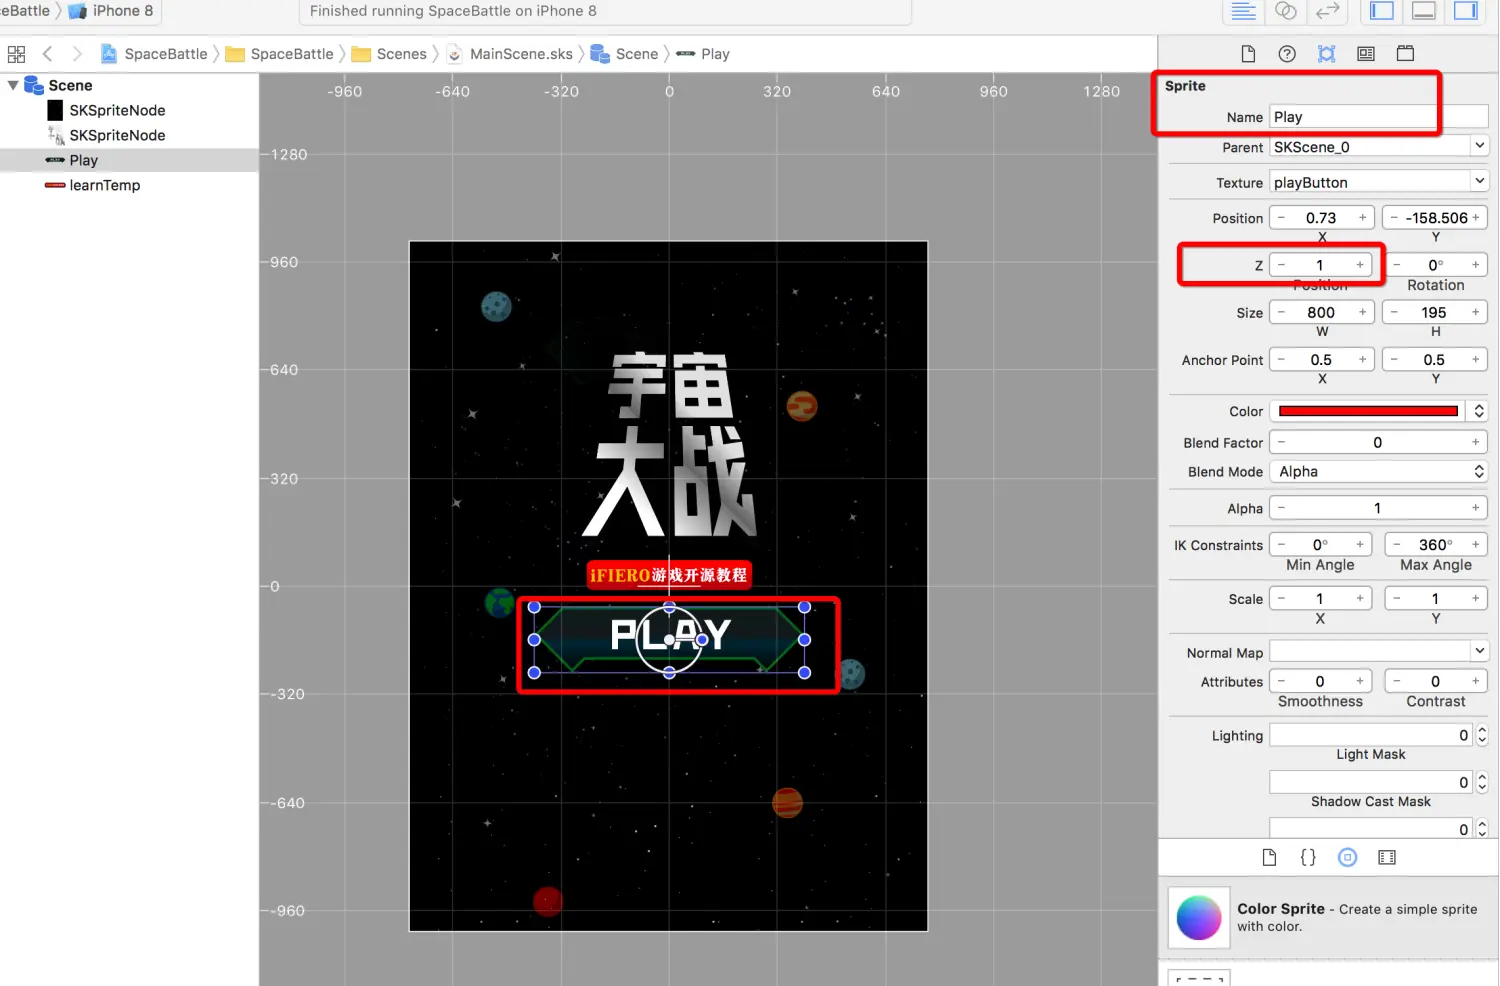Increase Anchor Point X value
This screenshot has width=1500, height=986.
tap(1362, 360)
